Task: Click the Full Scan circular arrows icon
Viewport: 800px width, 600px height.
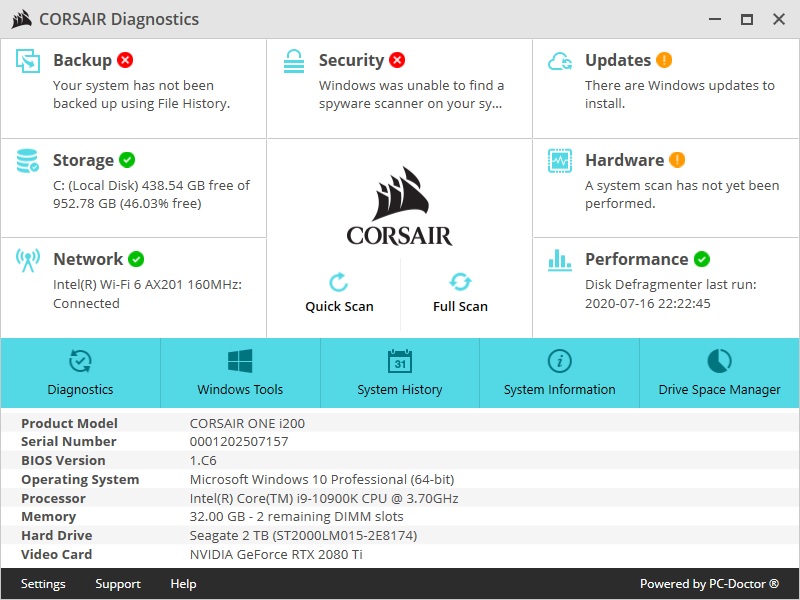Action: click(460, 282)
